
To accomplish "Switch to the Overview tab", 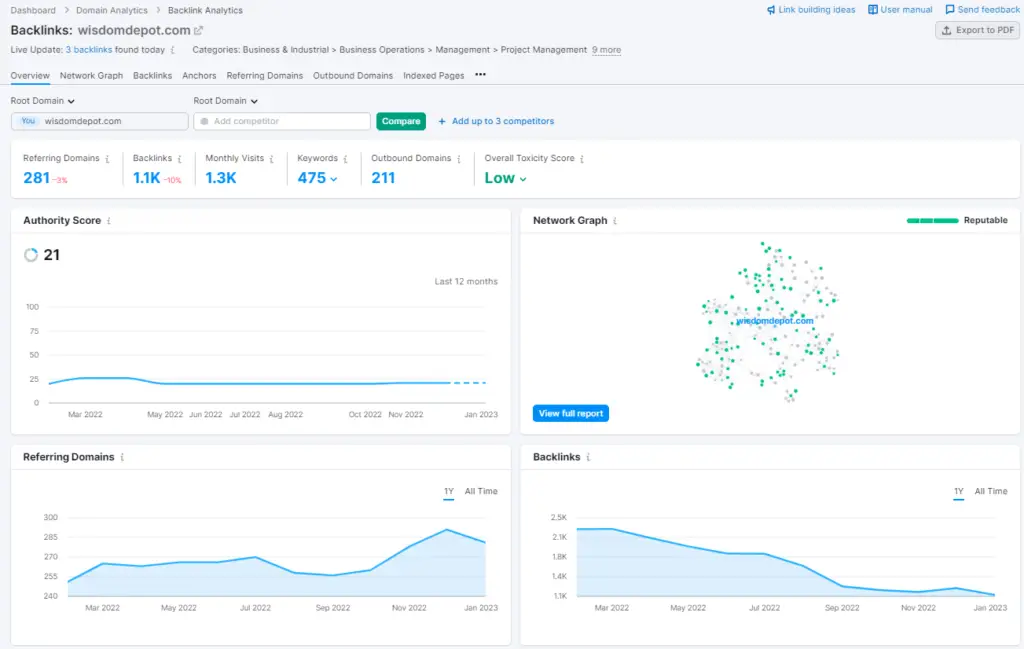I will click(x=30, y=76).
